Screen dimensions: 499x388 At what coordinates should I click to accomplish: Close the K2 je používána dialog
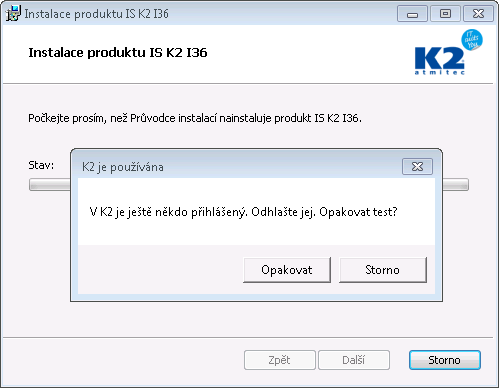[x=417, y=166]
